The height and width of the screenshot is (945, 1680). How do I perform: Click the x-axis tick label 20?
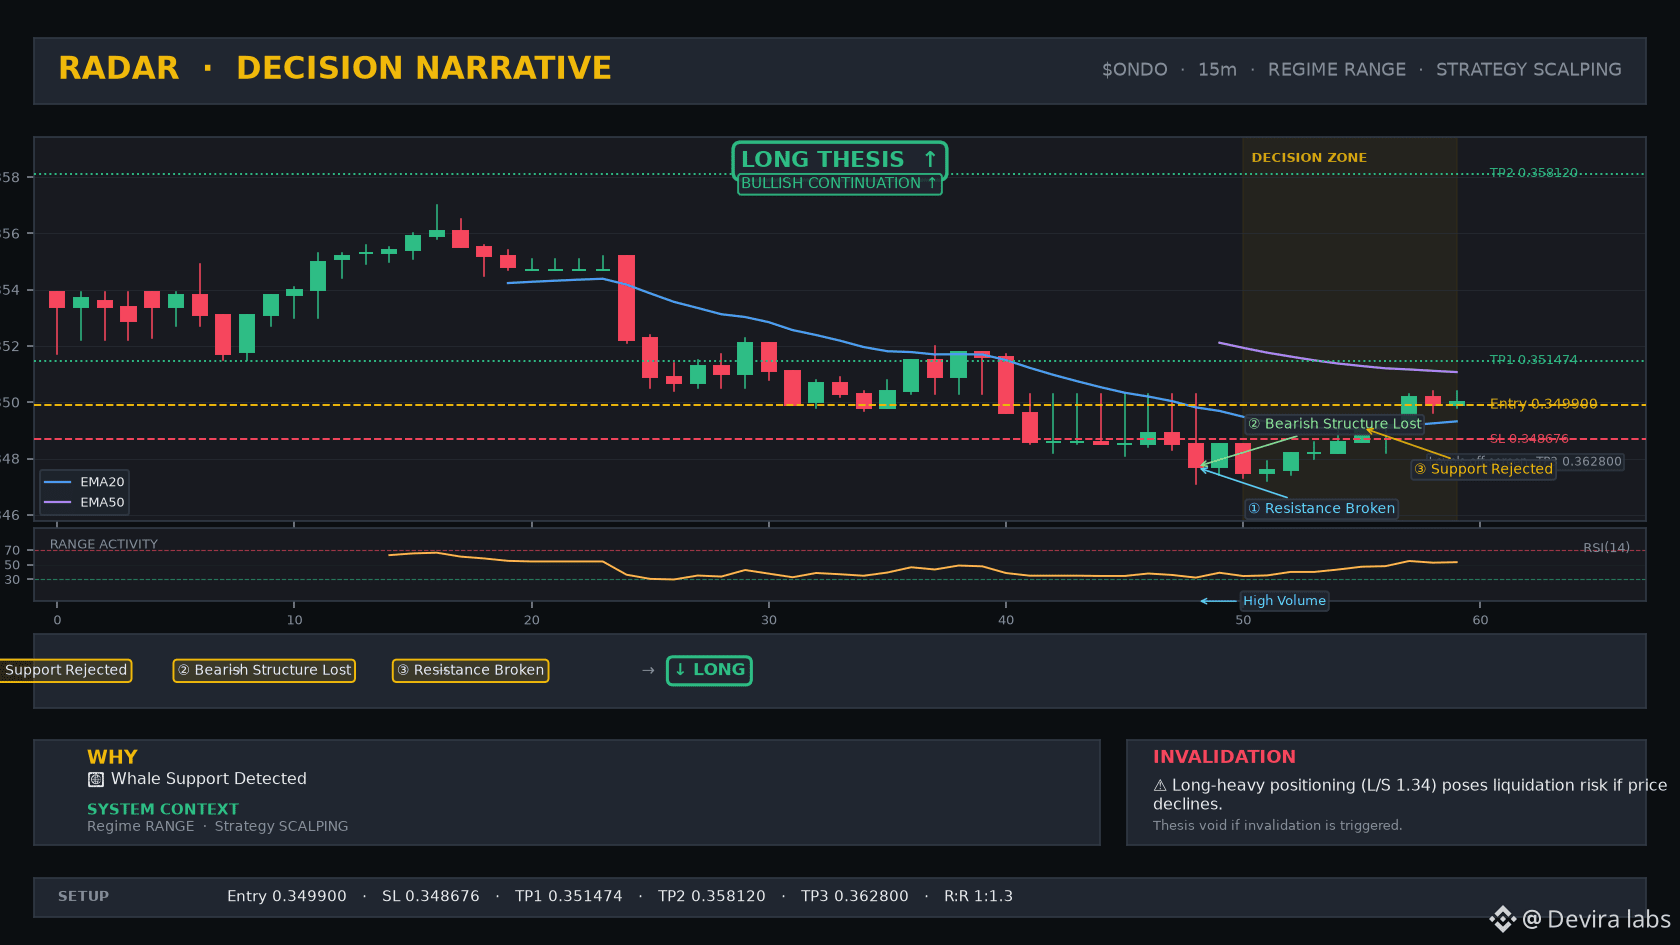pos(532,620)
